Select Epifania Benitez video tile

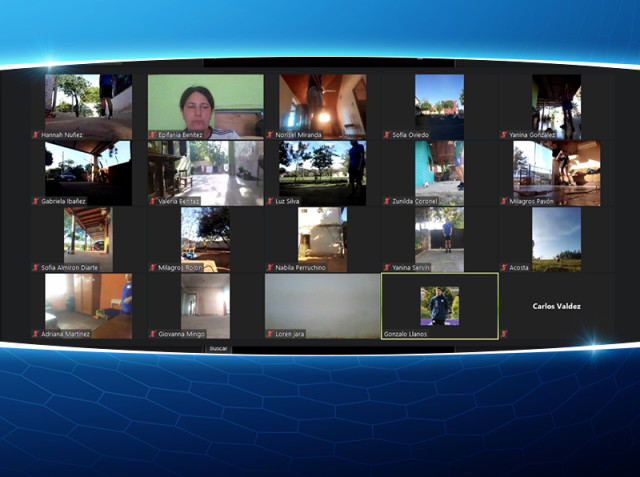[x=206, y=107]
